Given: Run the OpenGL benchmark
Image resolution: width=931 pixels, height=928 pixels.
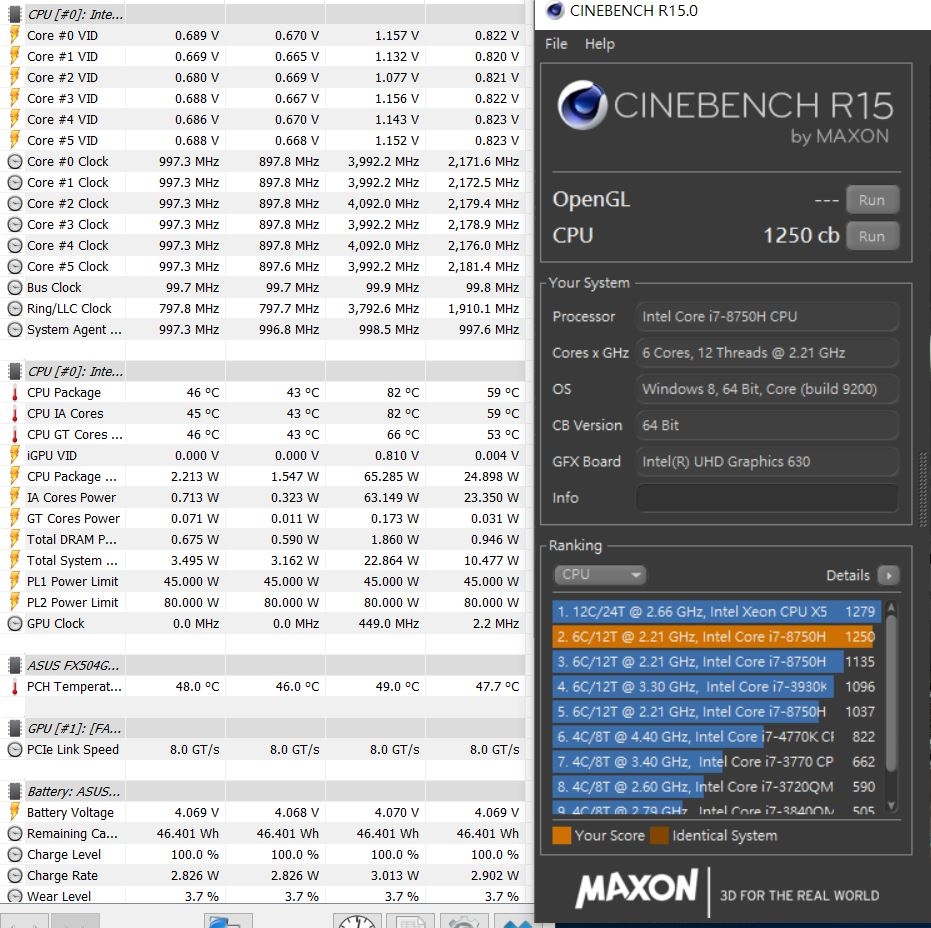Looking at the screenshot, I should [x=872, y=200].
